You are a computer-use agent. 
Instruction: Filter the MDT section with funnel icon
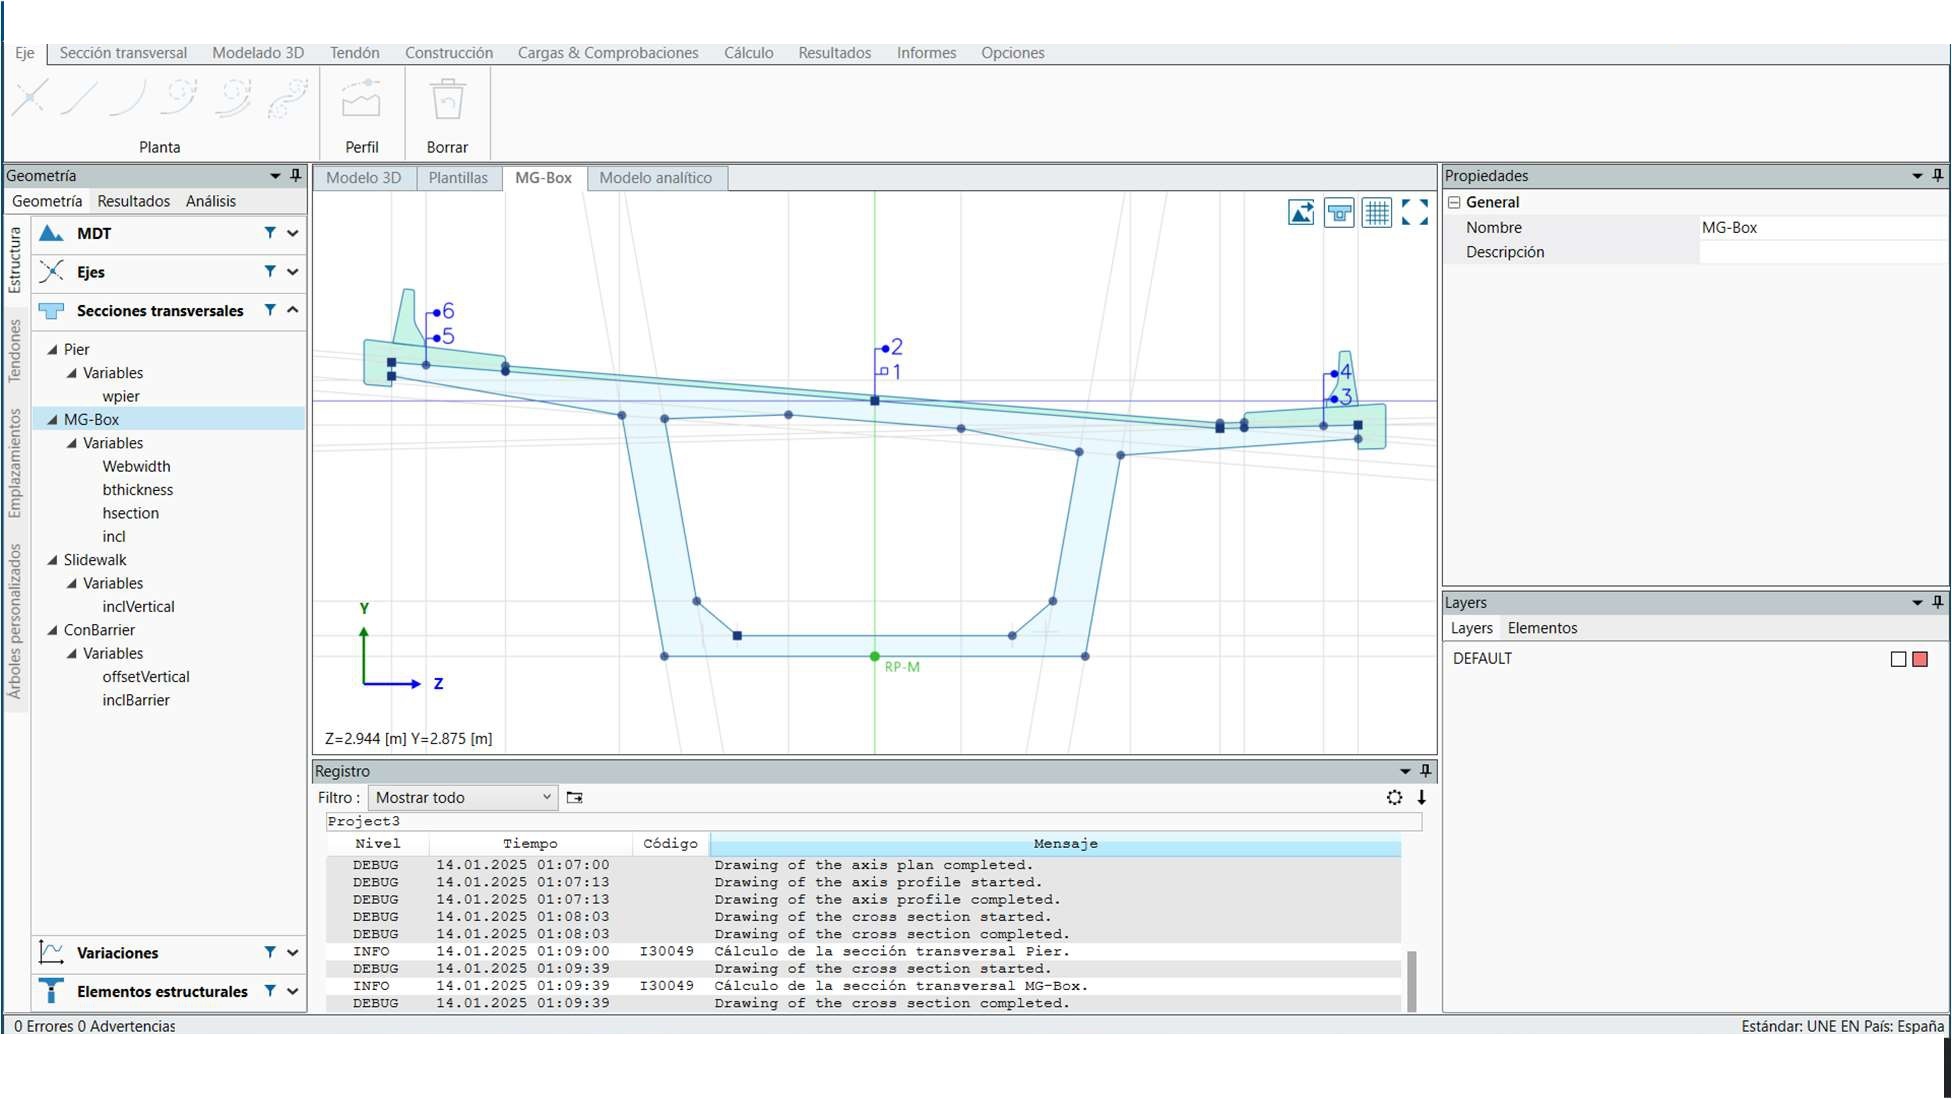pos(270,233)
